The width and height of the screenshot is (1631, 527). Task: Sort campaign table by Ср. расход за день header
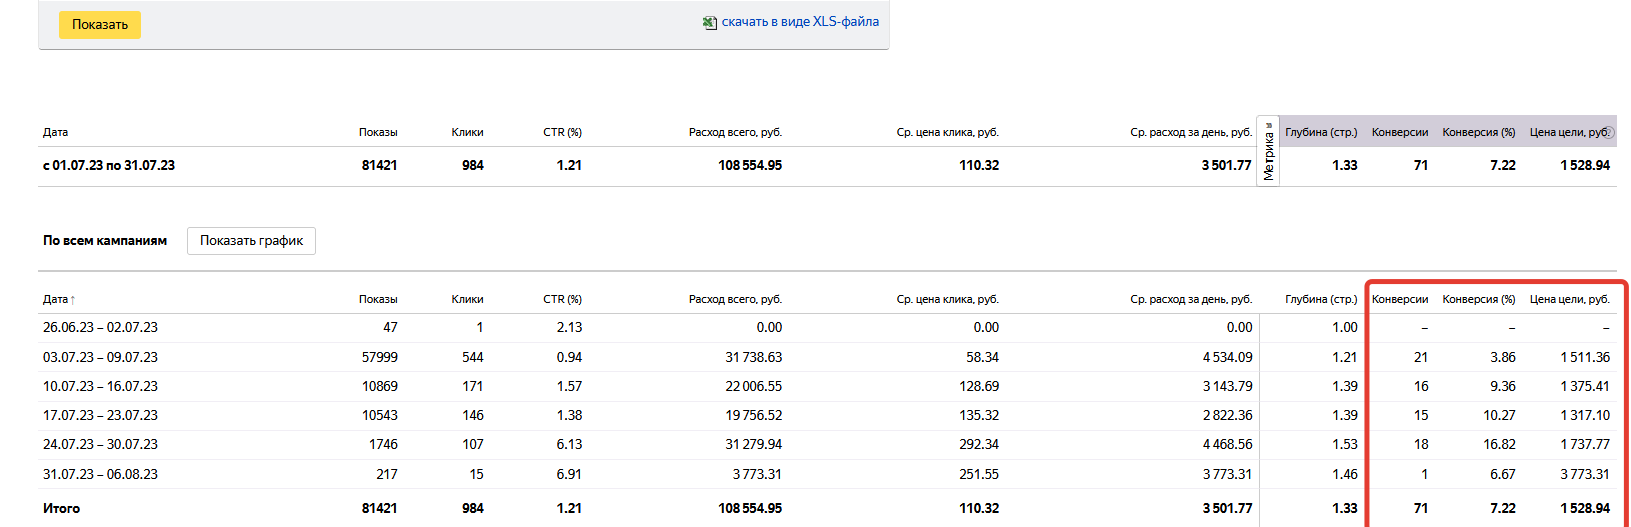tap(1191, 299)
